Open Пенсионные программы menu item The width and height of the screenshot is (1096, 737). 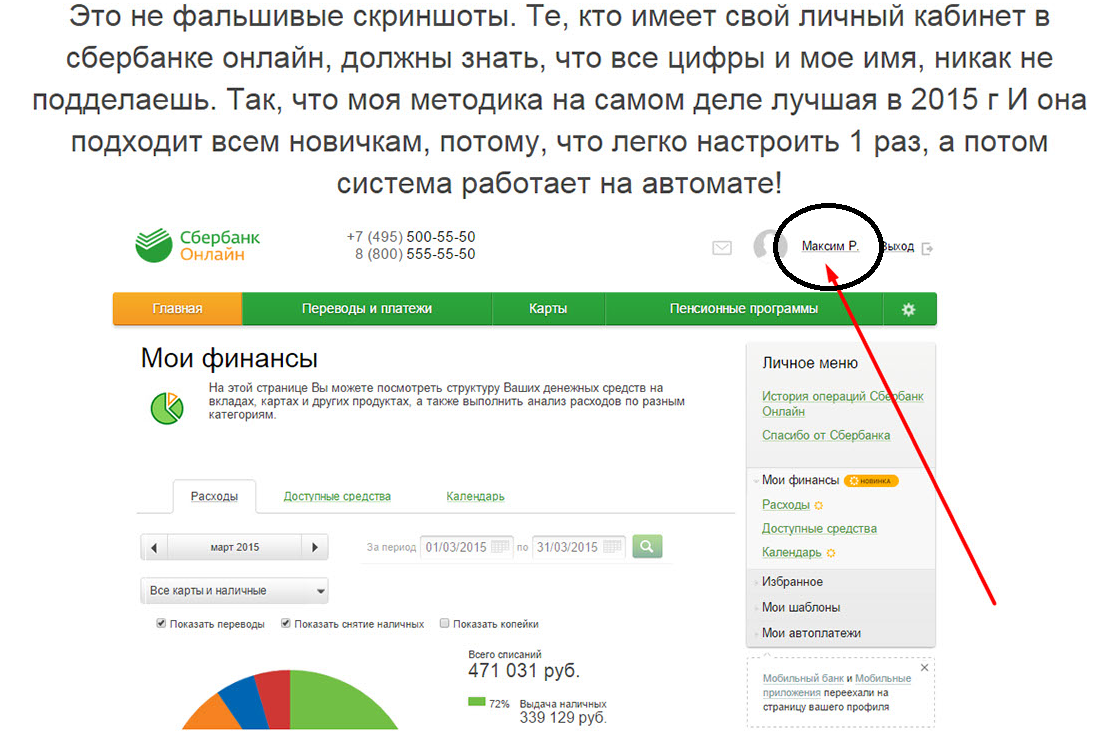(x=744, y=309)
